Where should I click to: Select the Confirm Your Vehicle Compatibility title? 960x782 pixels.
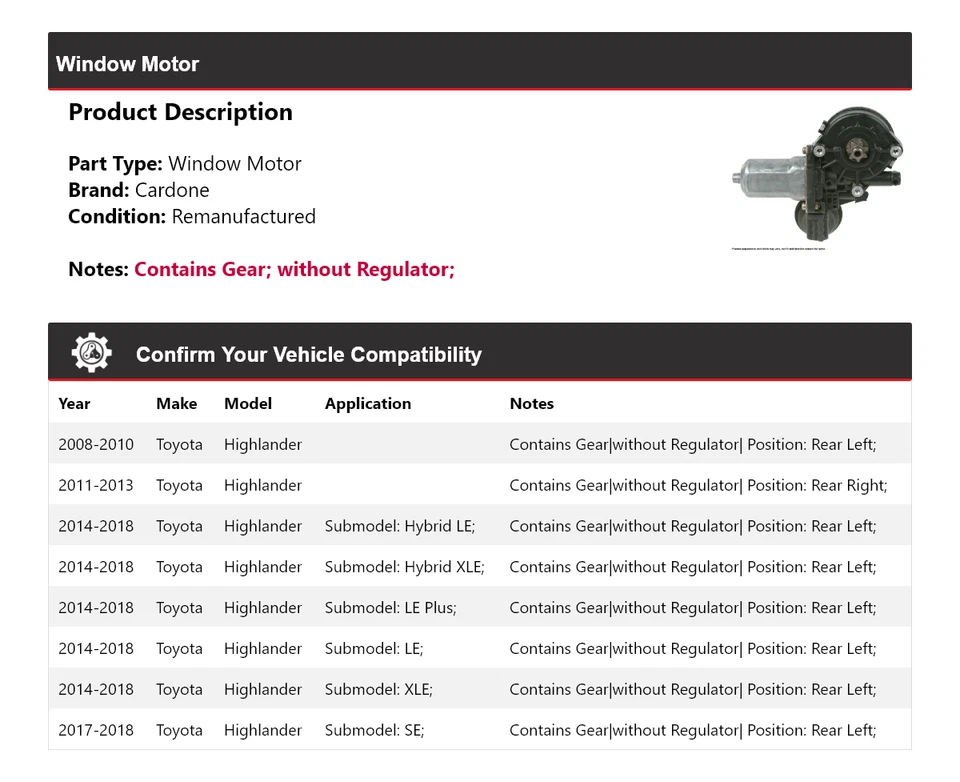(x=308, y=354)
